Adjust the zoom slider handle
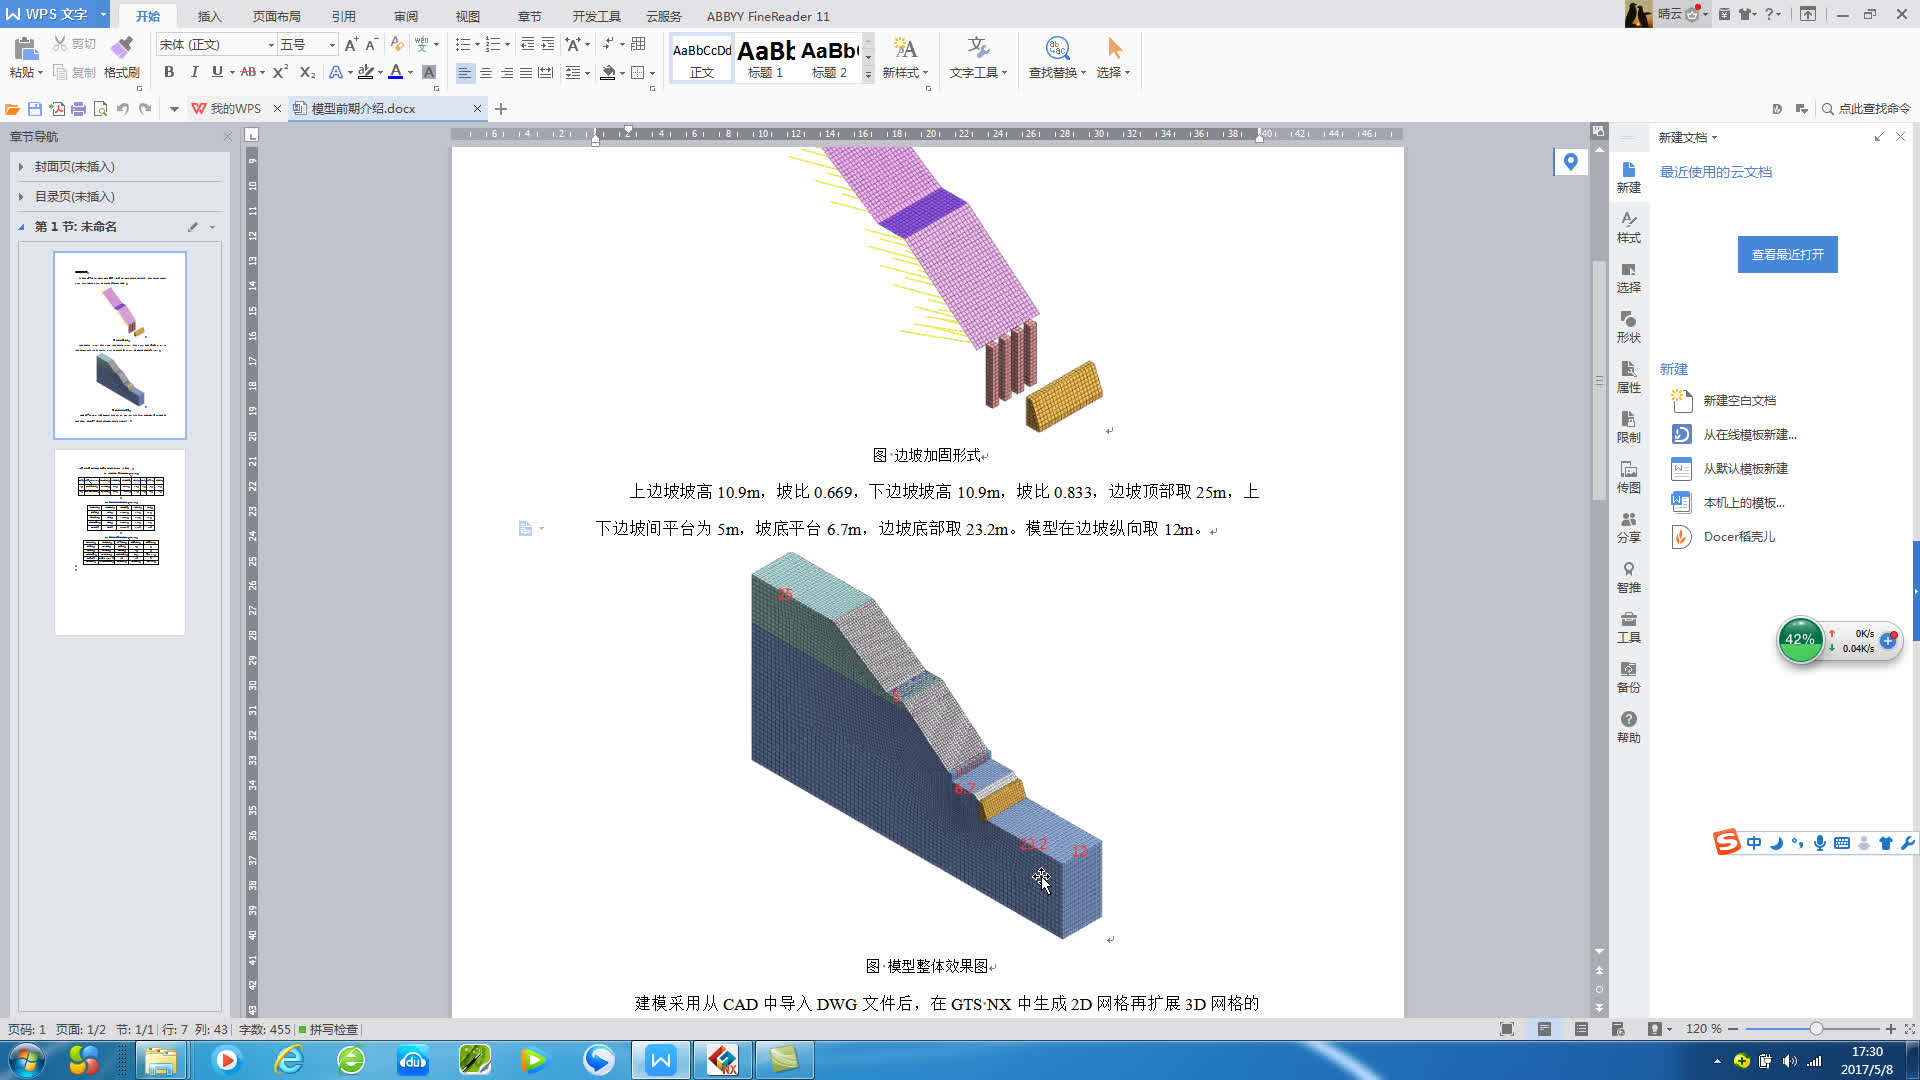Screen dimensions: 1920x1080 (x=1816, y=1028)
